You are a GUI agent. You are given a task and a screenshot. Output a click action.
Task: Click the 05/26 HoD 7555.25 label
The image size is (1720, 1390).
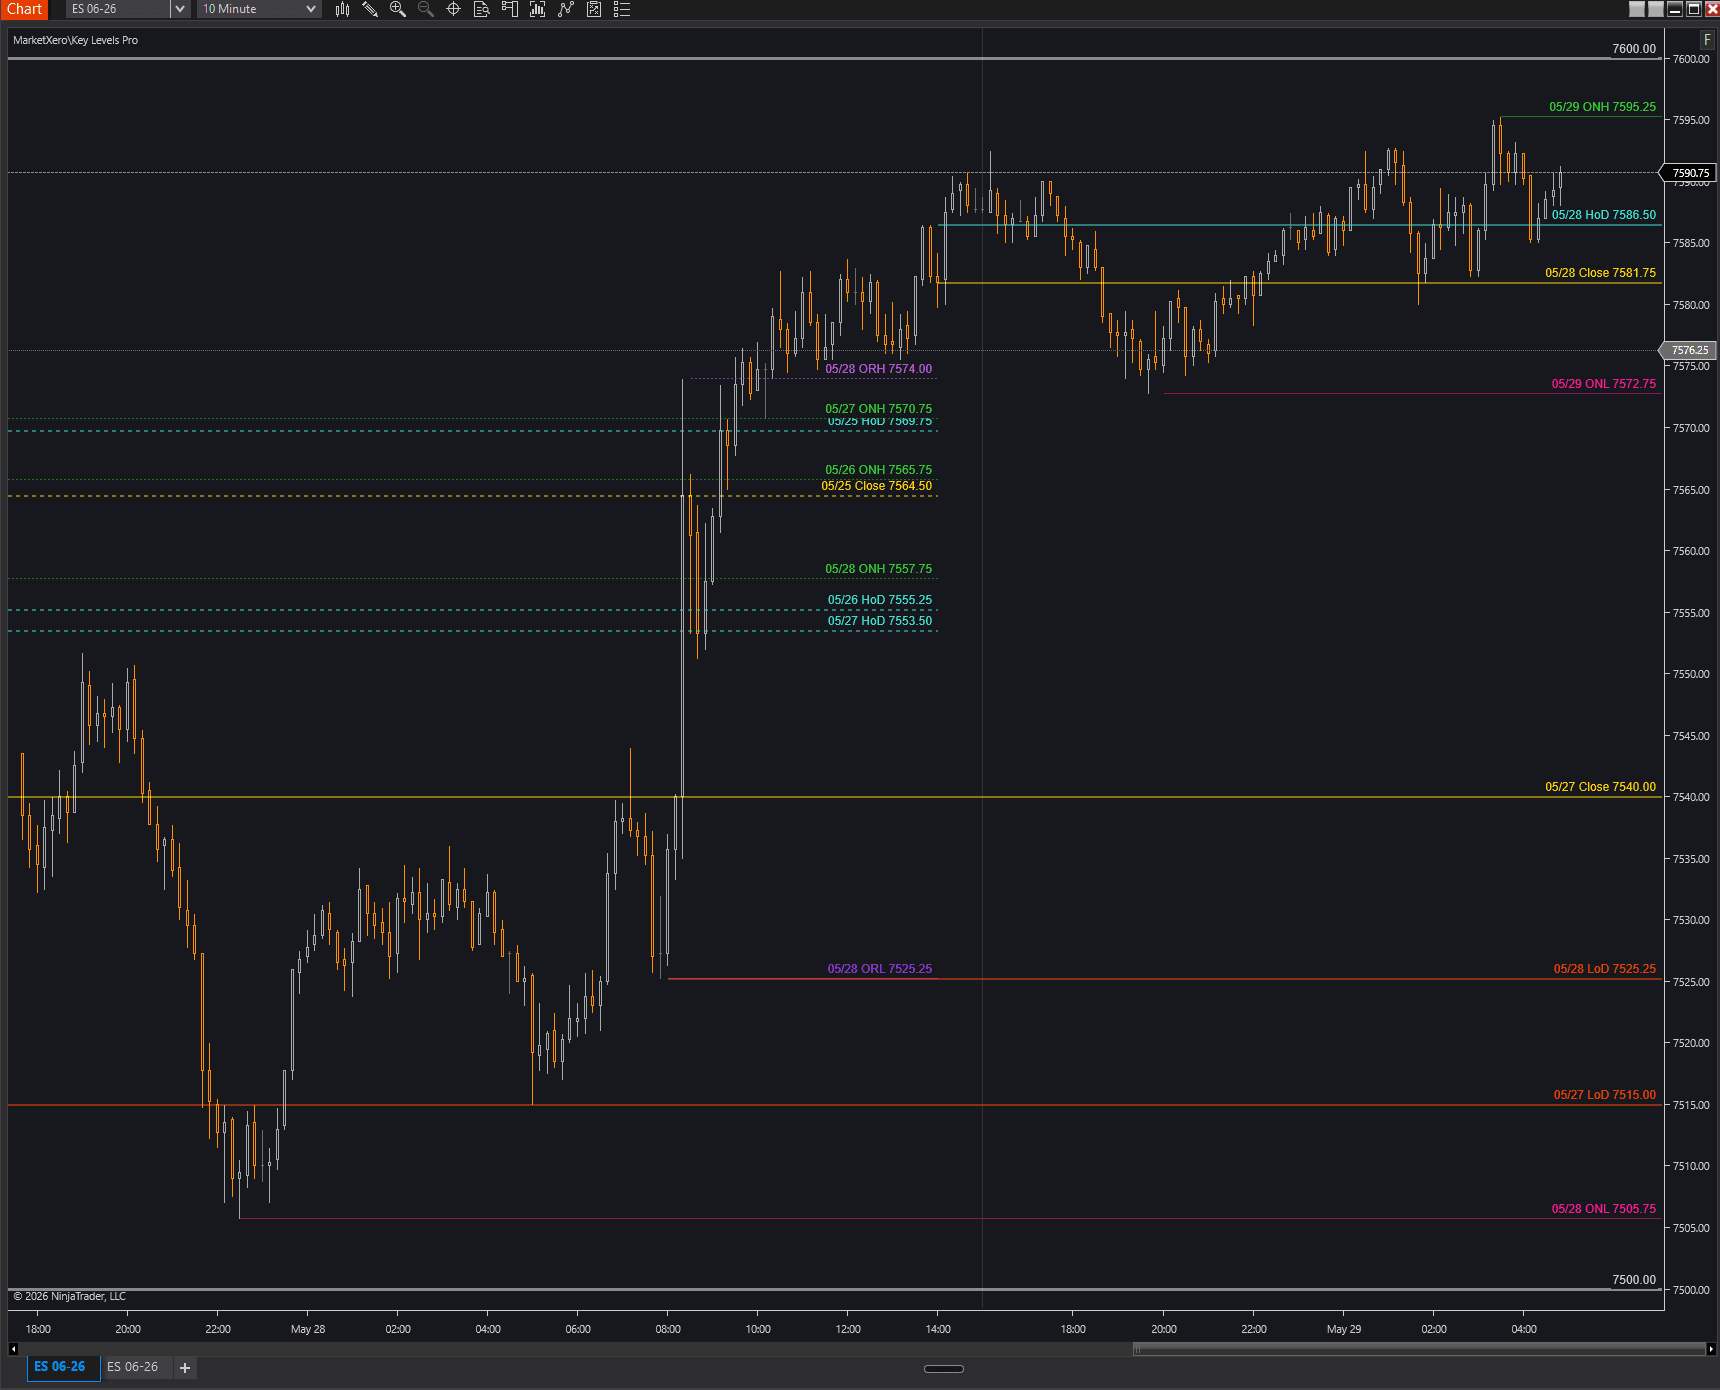[879, 600]
